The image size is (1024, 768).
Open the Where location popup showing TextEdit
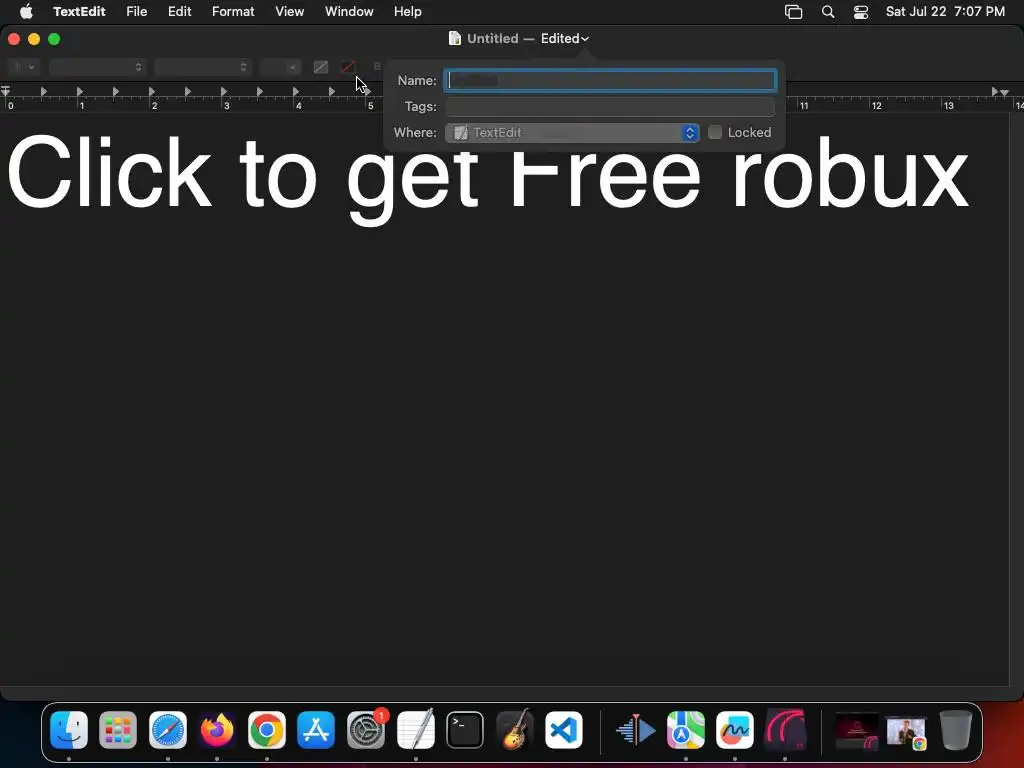click(572, 133)
